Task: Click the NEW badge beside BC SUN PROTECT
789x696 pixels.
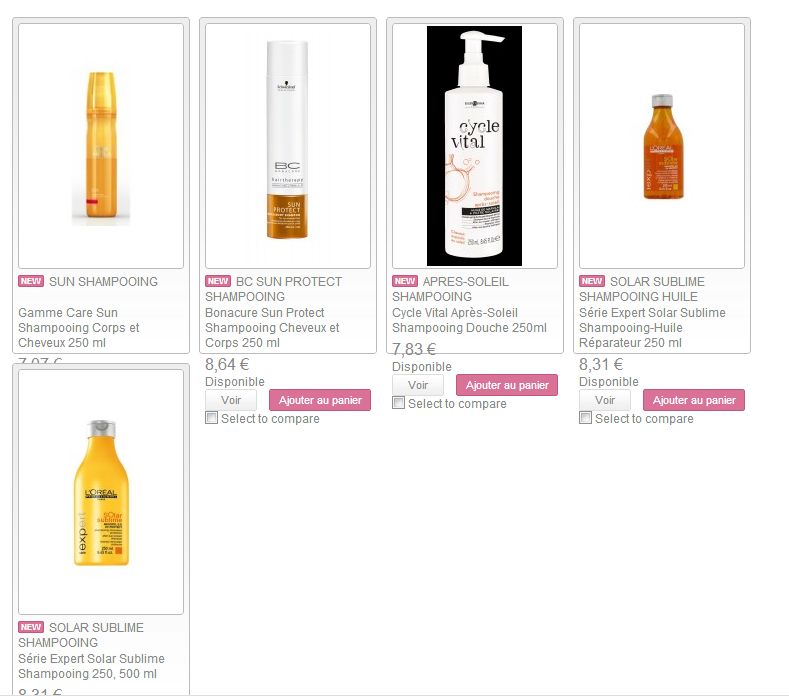Action: pyautogui.click(x=218, y=281)
